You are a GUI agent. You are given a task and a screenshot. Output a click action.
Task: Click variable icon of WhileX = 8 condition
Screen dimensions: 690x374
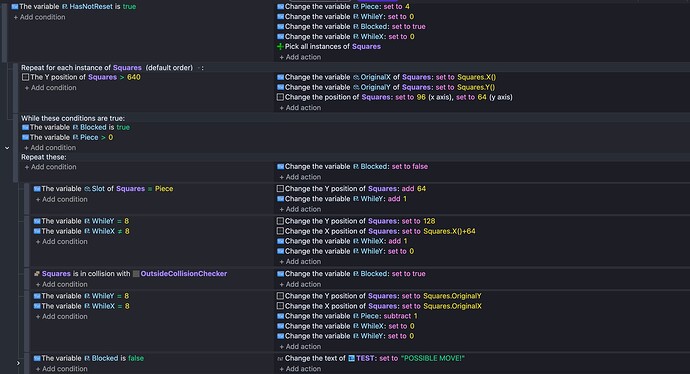tap(37, 306)
